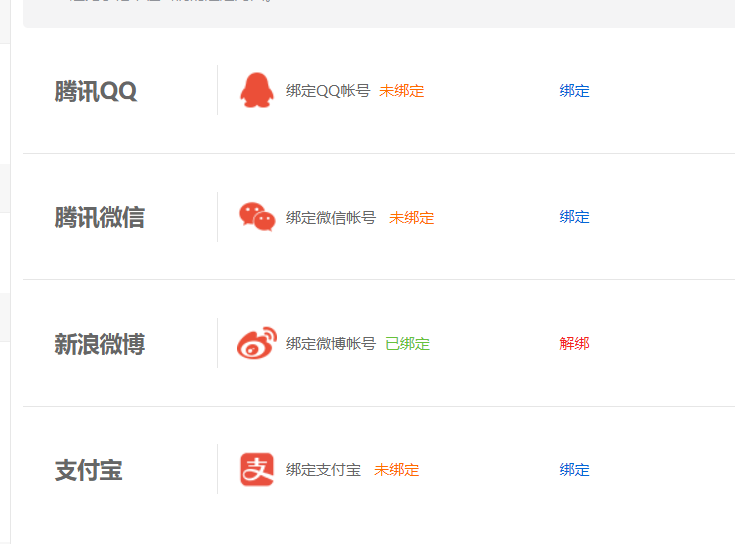735x544 pixels.
Task: Click 解绑 to unbind 新浪微博
Action: [x=574, y=344]
